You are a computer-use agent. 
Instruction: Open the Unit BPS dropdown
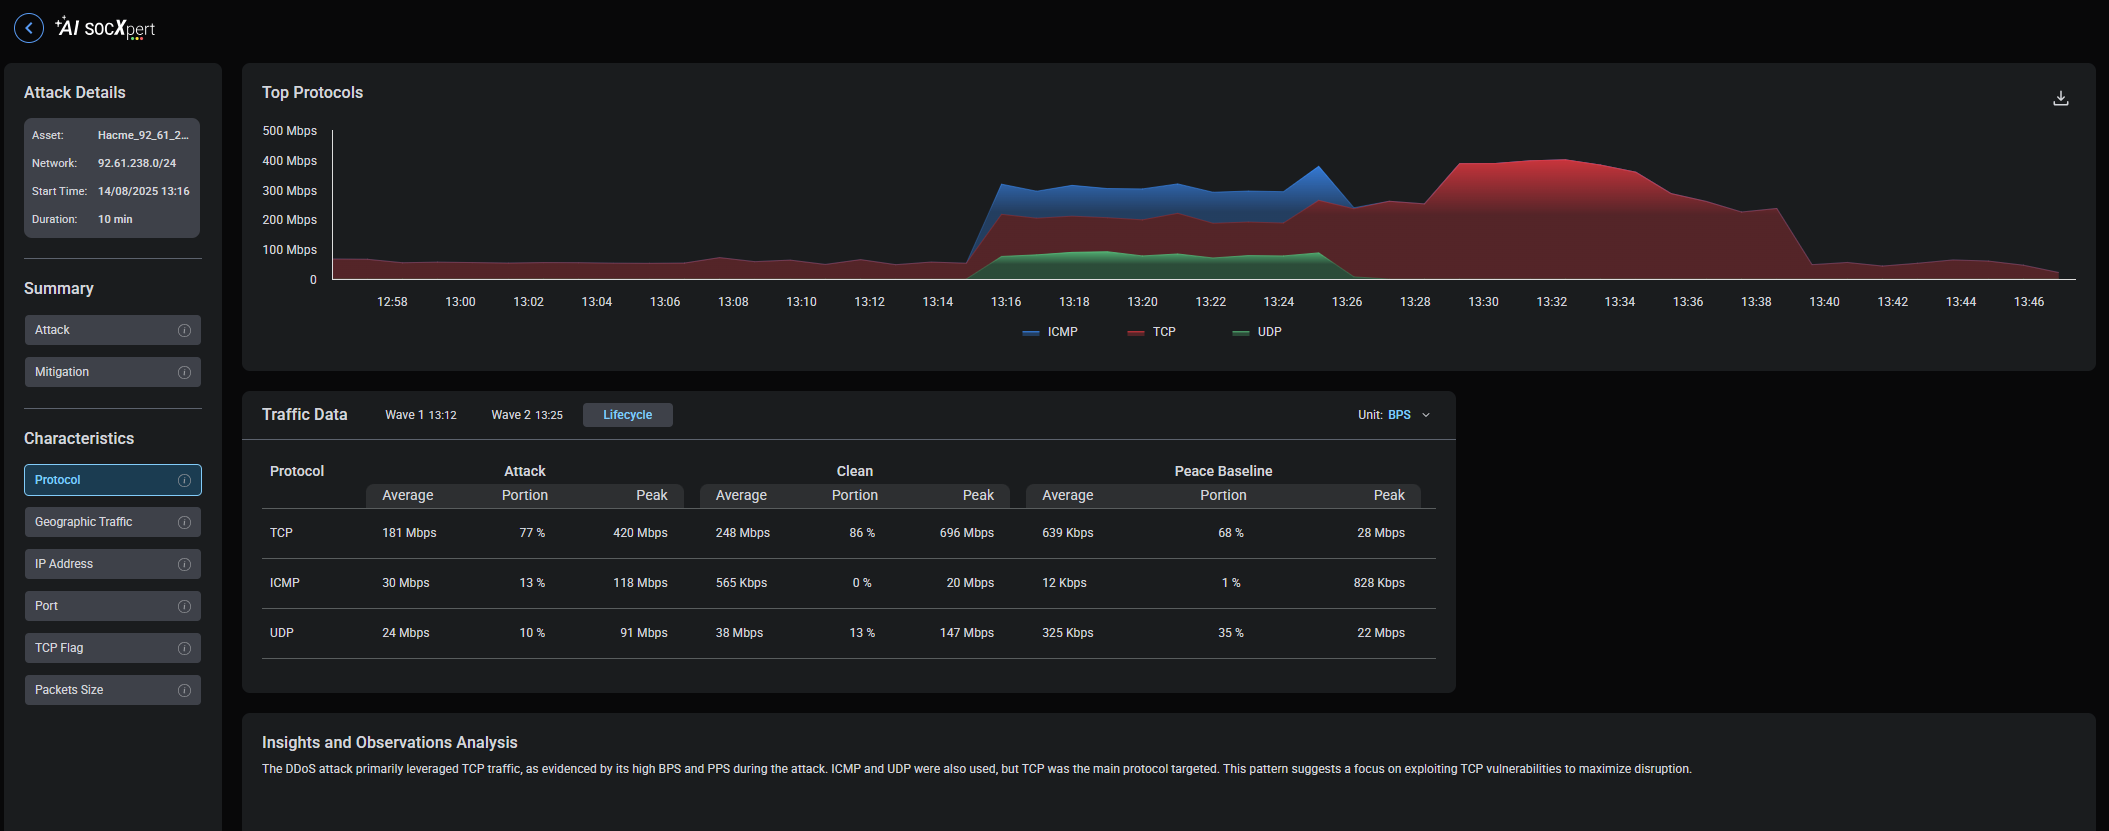[x=1398, y=415]
